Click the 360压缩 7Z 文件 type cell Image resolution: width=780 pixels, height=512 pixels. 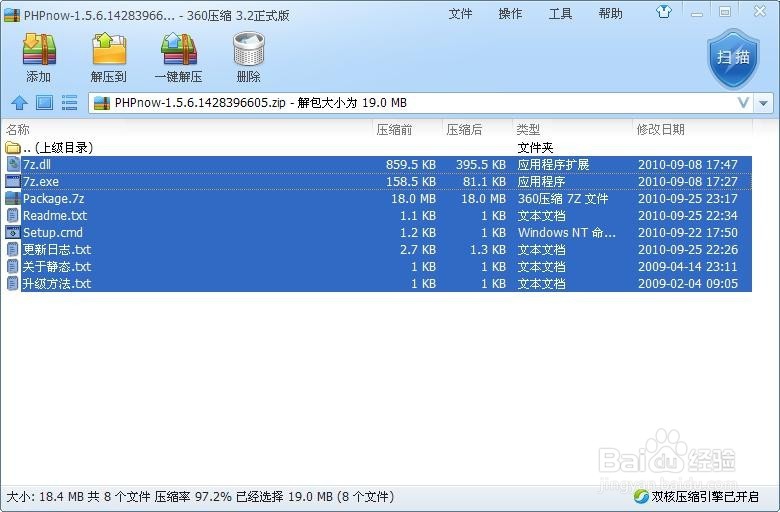[563, 199]
